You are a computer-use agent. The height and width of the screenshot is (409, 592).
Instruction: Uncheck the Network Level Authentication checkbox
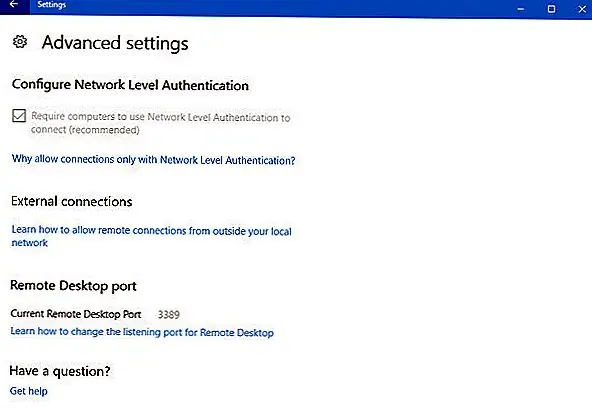click(19, 116)
